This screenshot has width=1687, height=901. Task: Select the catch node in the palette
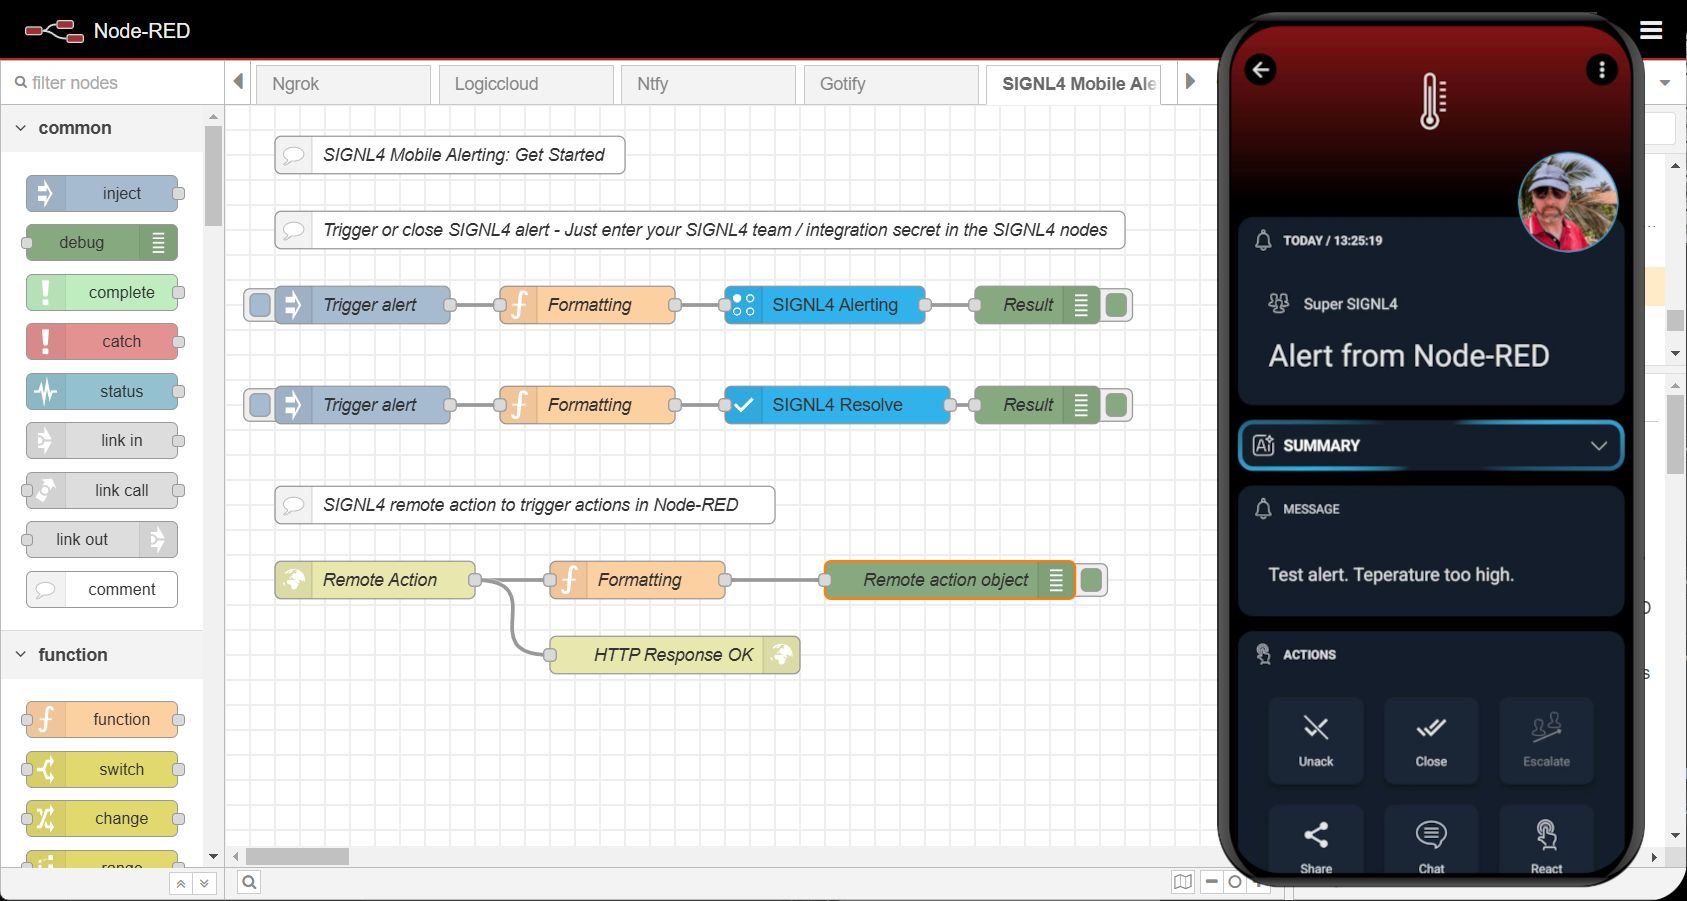point(101,341)
